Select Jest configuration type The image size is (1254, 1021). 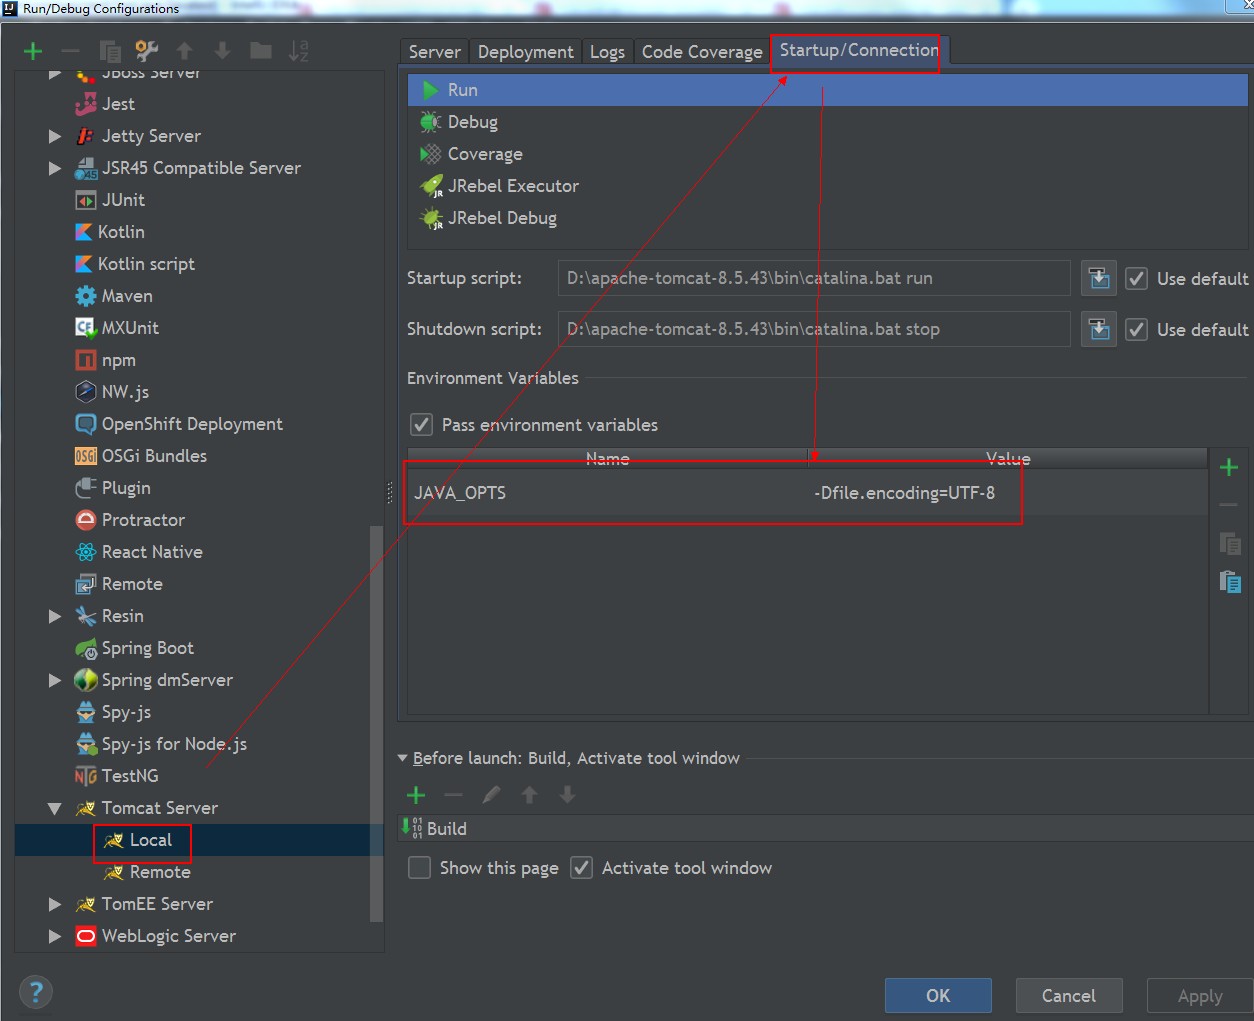pos(118,104)
